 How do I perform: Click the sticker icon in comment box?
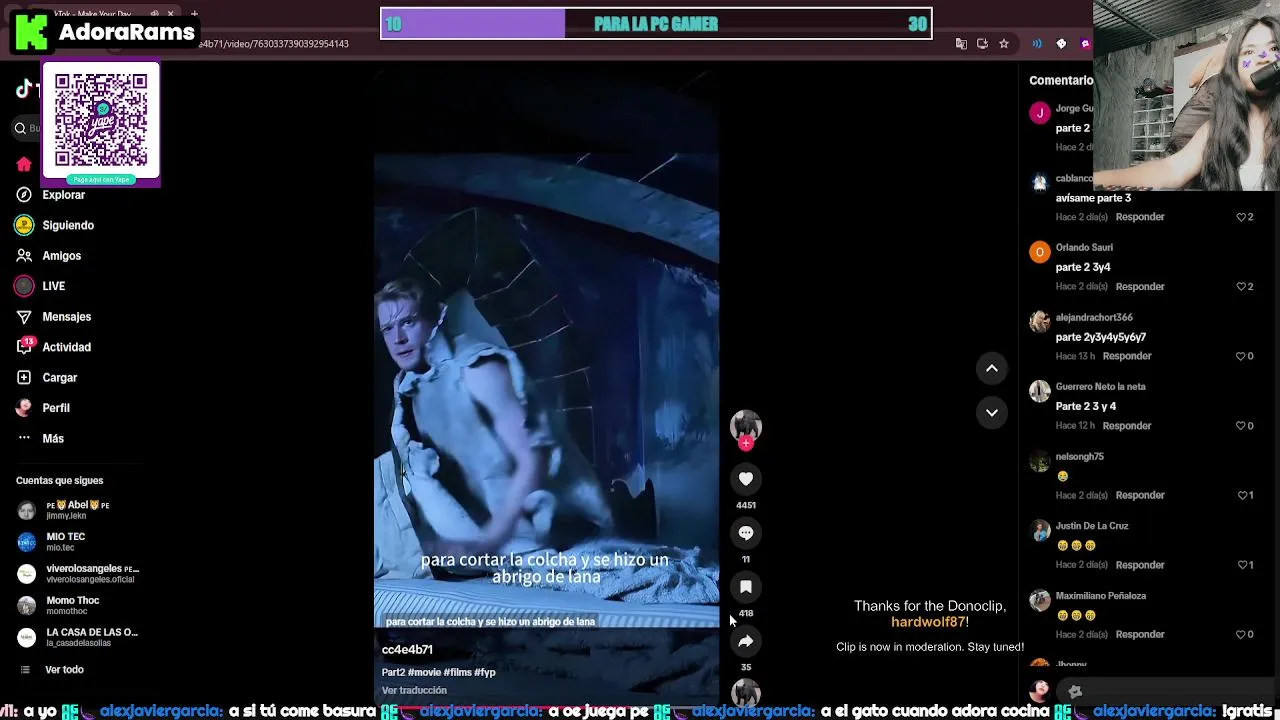[1075, 691]
